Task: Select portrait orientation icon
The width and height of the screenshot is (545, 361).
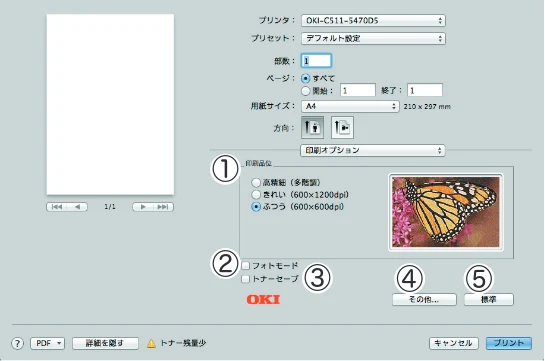Action: click(x=313, y=128)
